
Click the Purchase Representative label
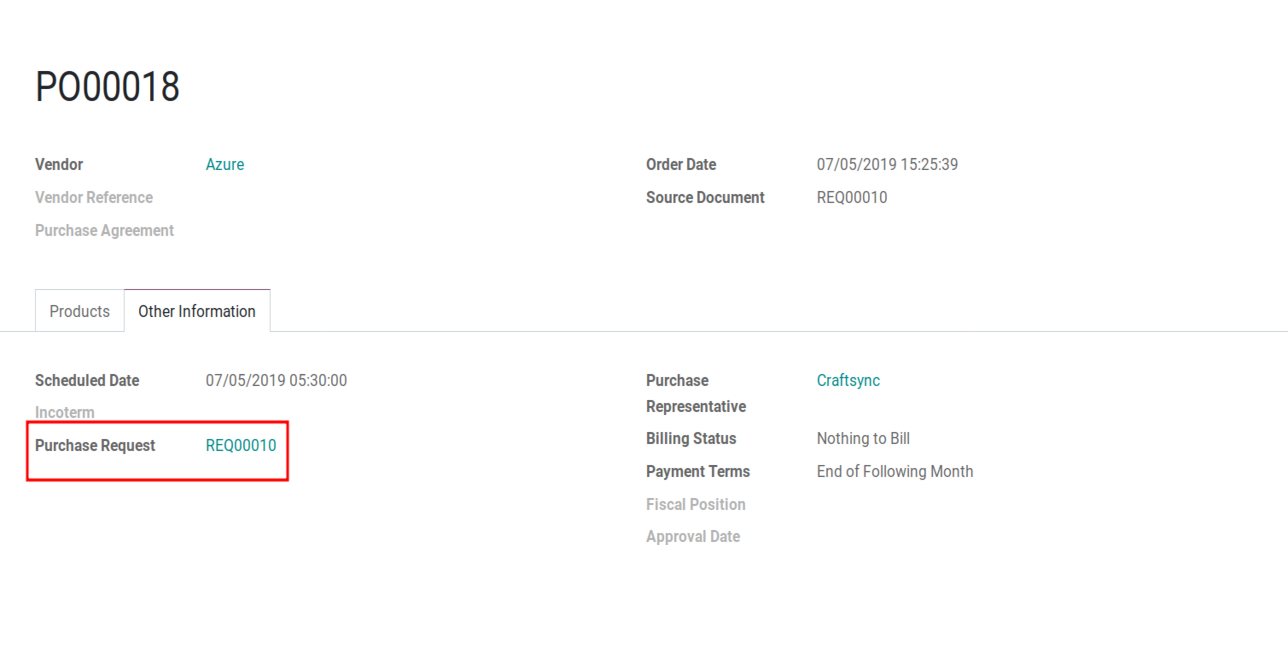tap(696, 394)
